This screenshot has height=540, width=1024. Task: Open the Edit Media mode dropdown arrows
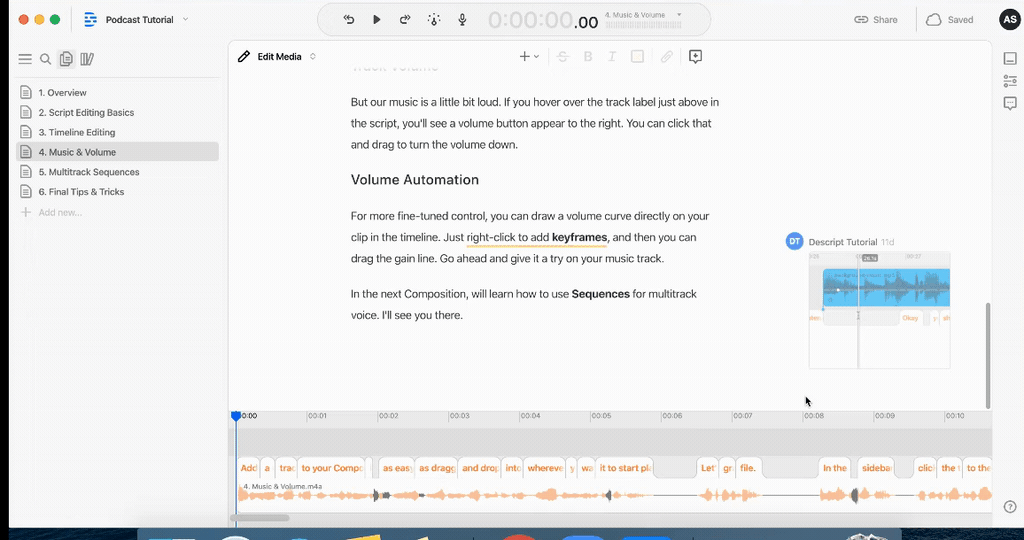(313, 57)
